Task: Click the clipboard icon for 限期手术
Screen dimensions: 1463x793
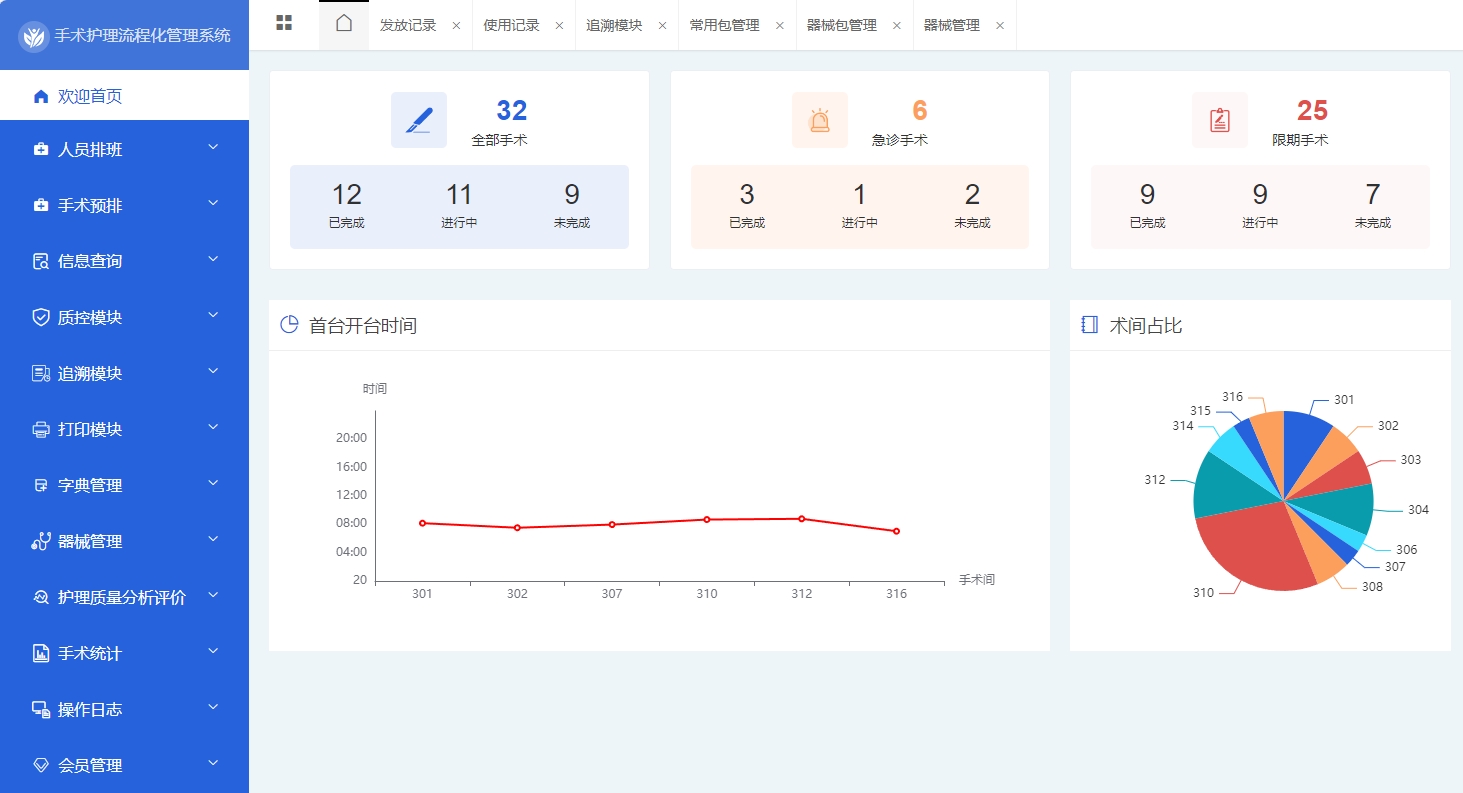Action: pyautogui.click(x=1220, y=120)
